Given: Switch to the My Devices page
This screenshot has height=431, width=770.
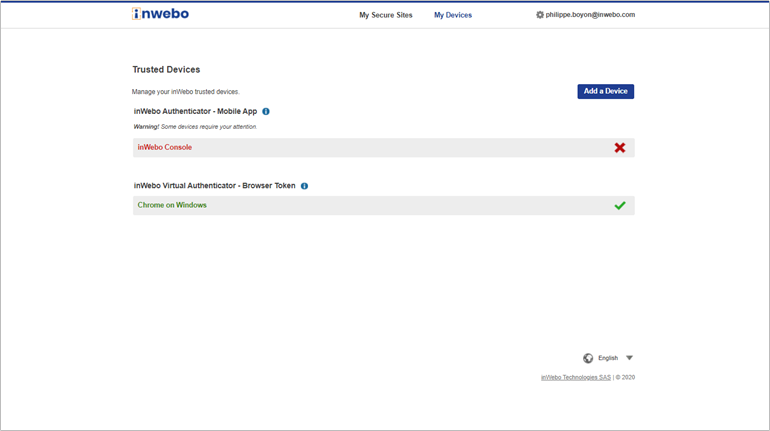Looking at the screenshot, I should click(452, 15).
